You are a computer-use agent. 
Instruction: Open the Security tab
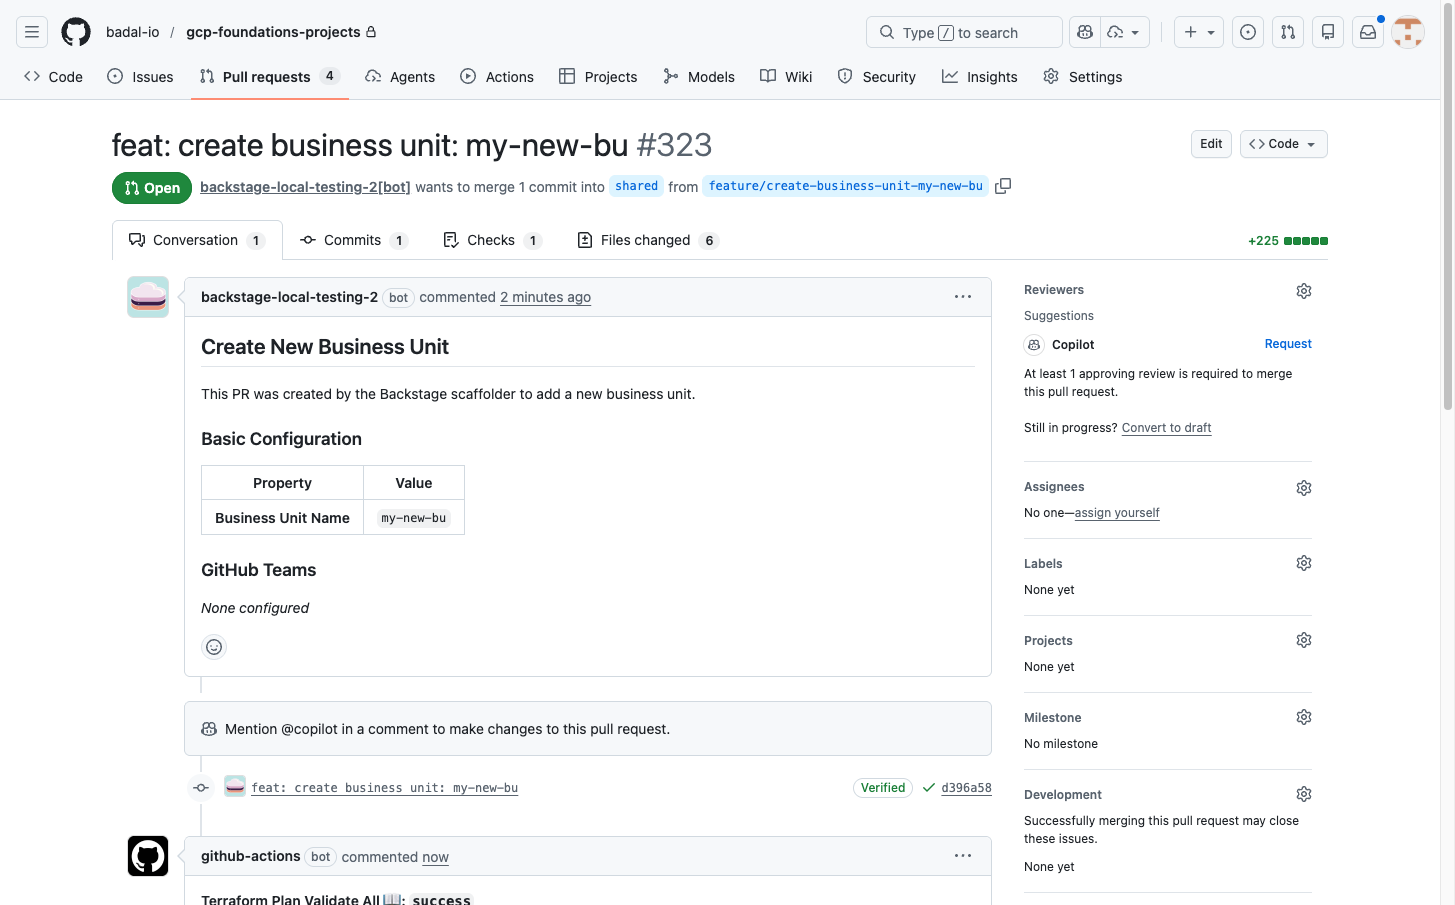tap(877, 77)
